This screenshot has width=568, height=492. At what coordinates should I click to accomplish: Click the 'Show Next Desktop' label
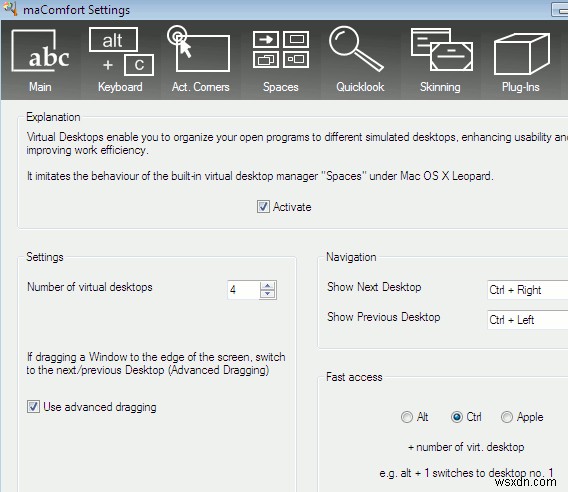click(x=374, y=287)
